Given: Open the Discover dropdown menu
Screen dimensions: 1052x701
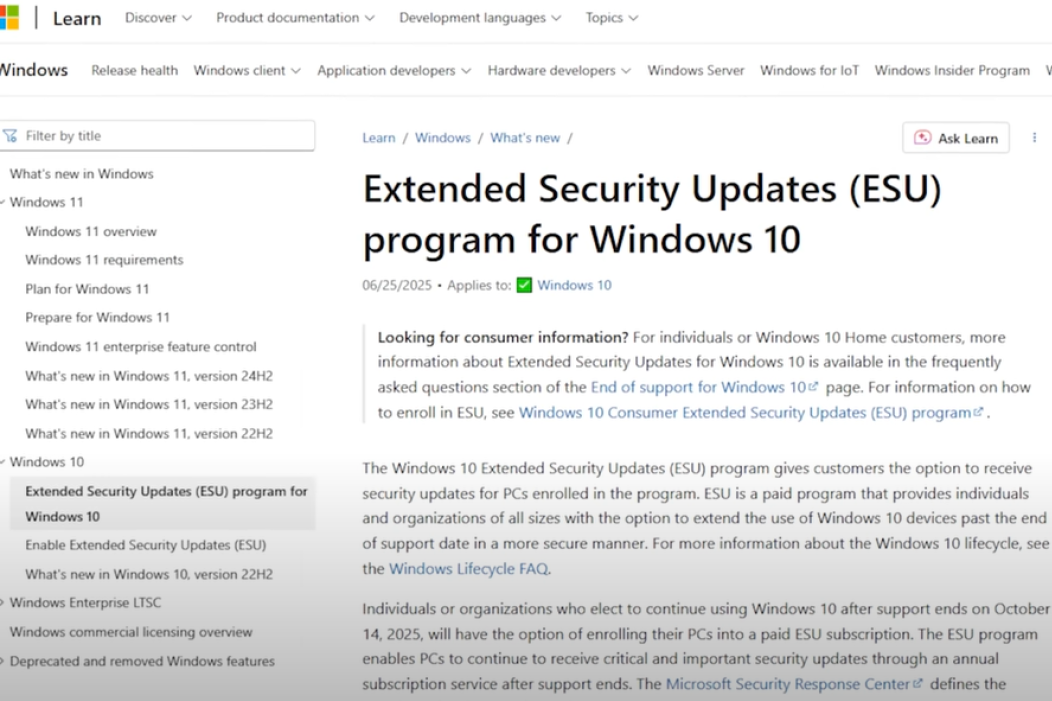Looking at the screenshot, I should 158,18.
